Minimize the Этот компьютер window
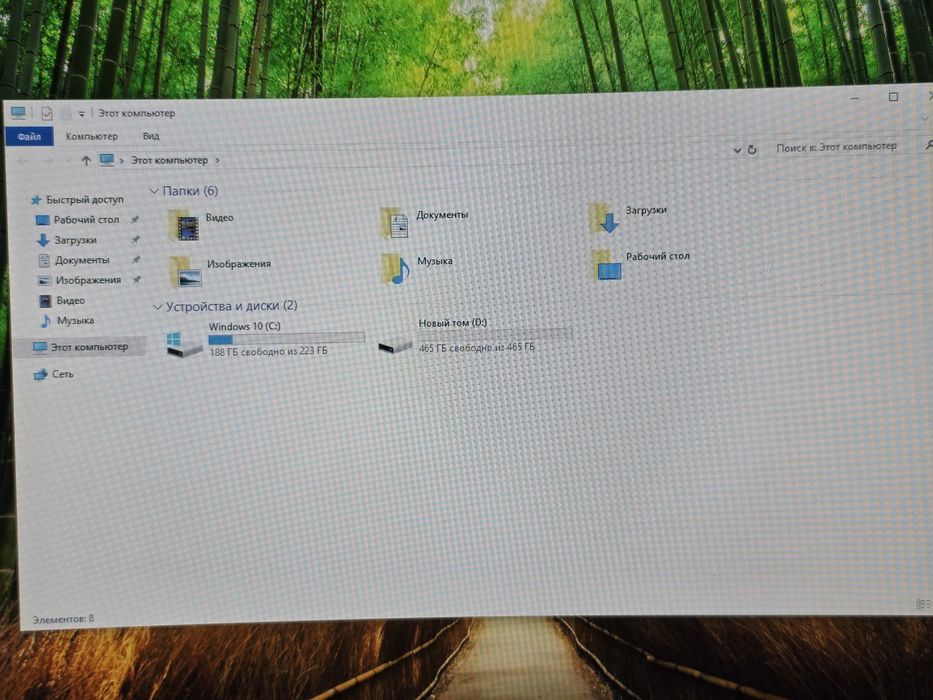This screenshot has height=700, width=933. pos(854,98)
